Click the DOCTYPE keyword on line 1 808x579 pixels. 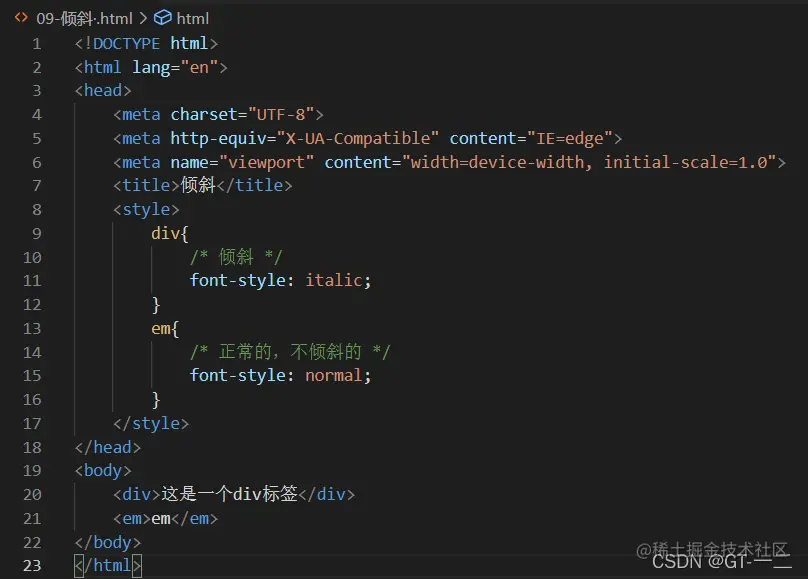click(x=126, y=44)
